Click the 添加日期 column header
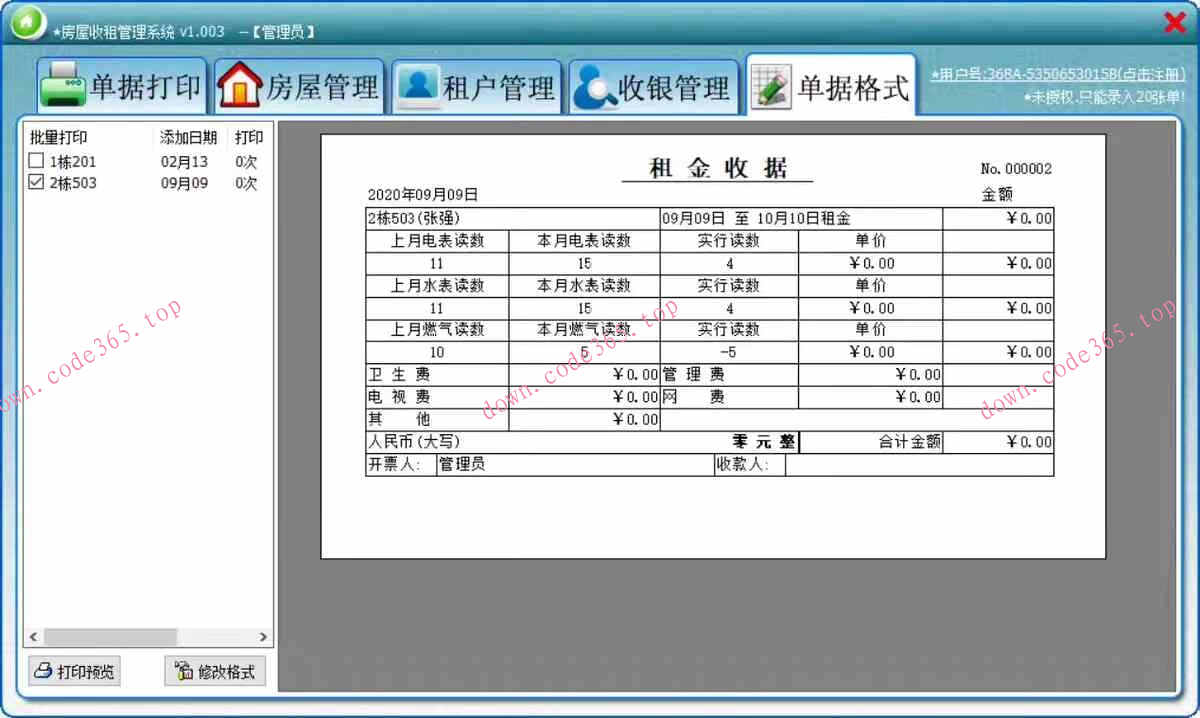Screen dimensions: 1200x718 coord(187,137)
